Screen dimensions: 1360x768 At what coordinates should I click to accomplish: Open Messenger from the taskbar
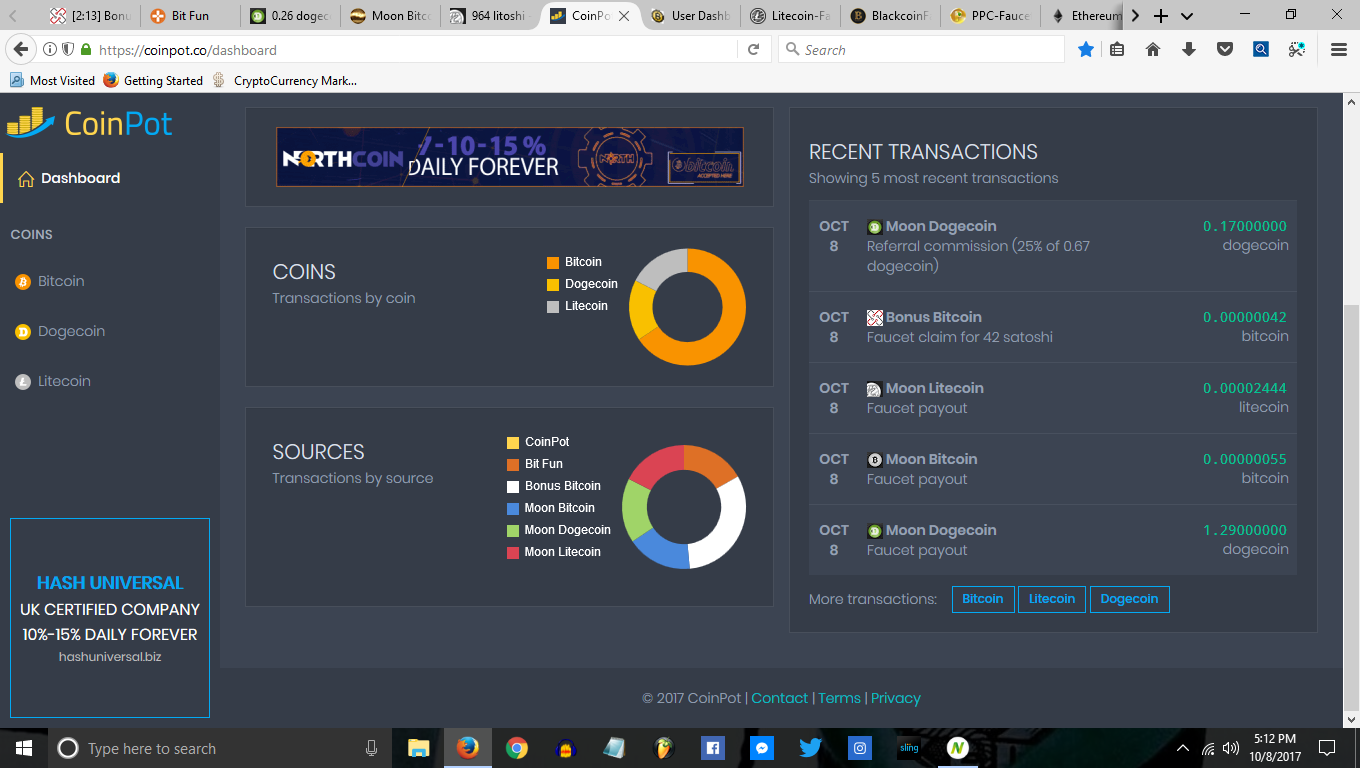[761, 748]
